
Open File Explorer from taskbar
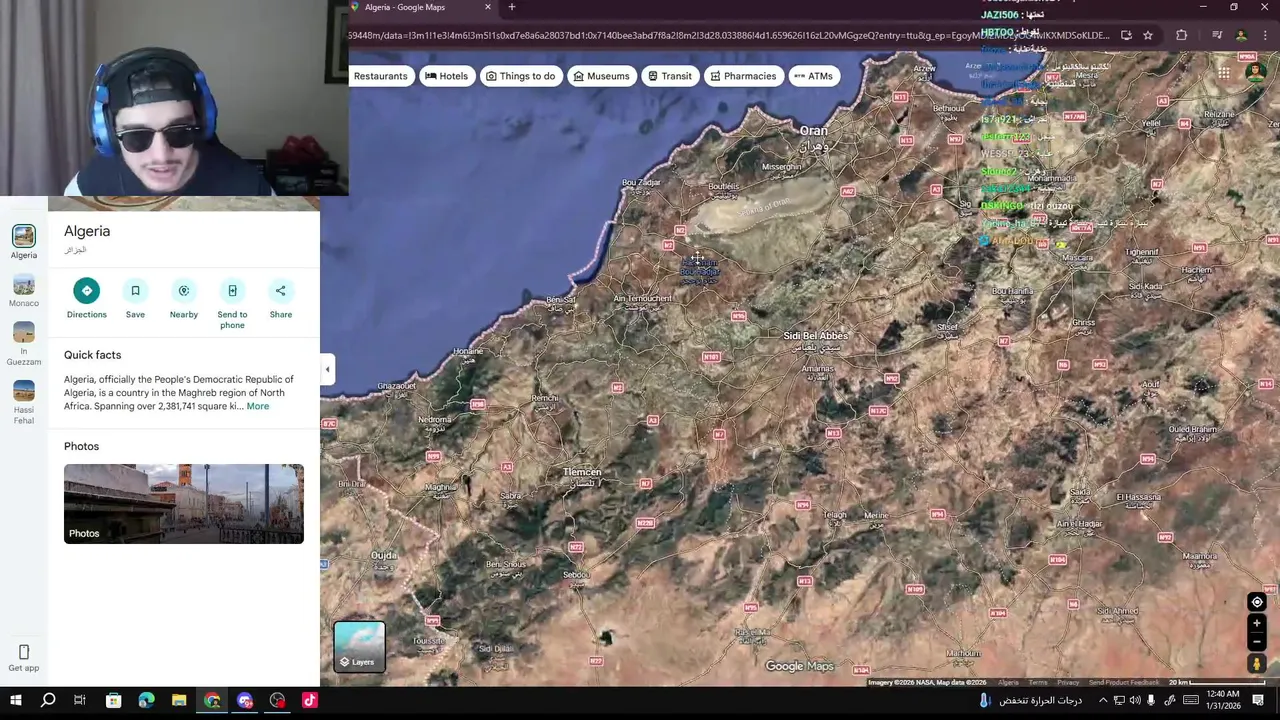pos(179,700)
